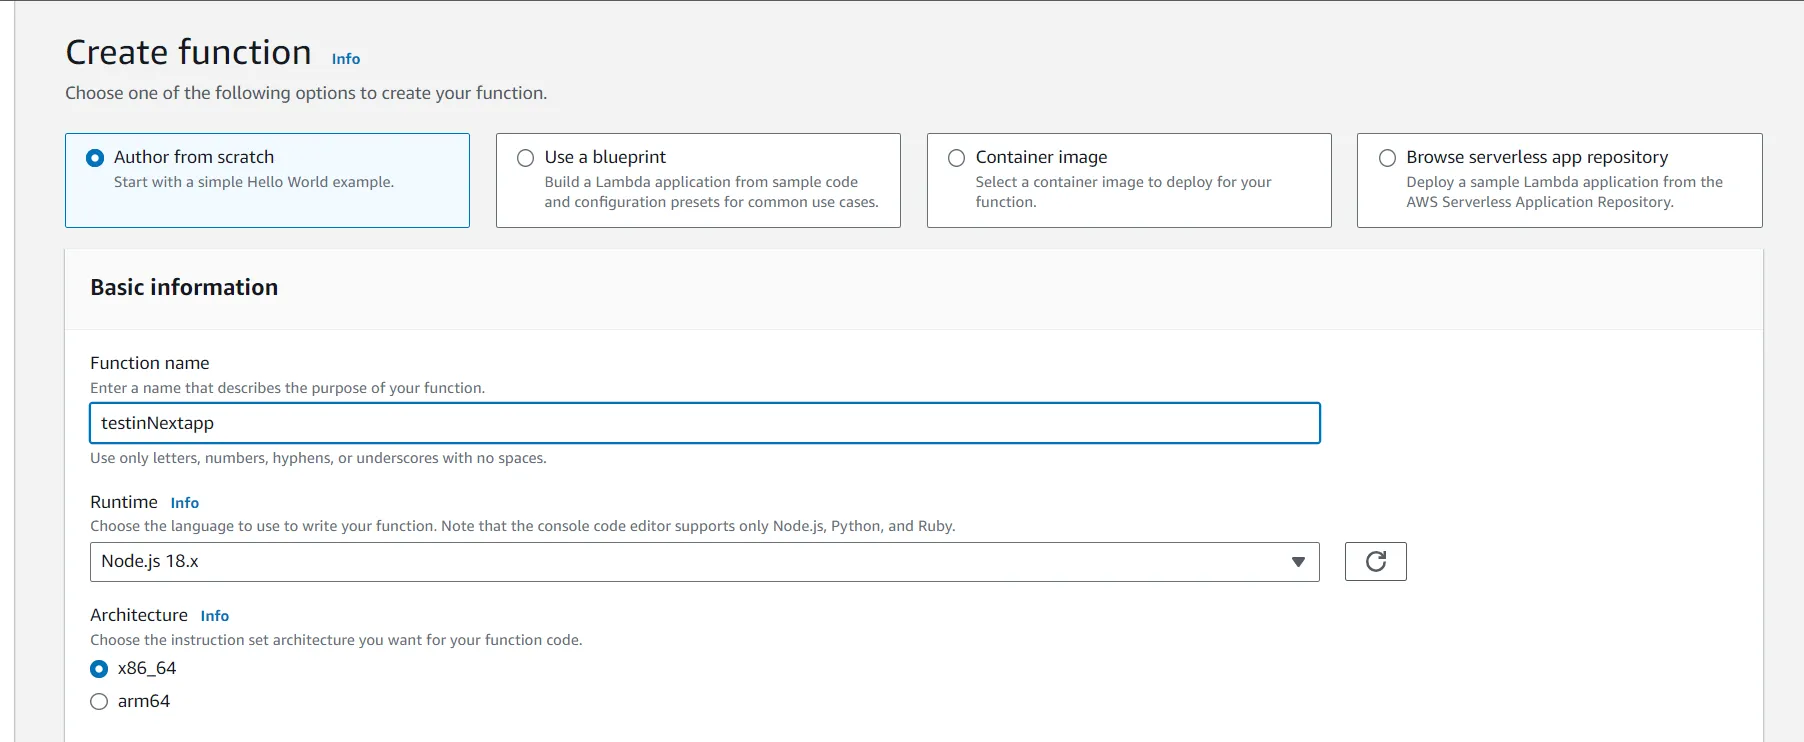Open Info link next to Create function
This screenshot has height=742, width=1804.
point(345,59)
